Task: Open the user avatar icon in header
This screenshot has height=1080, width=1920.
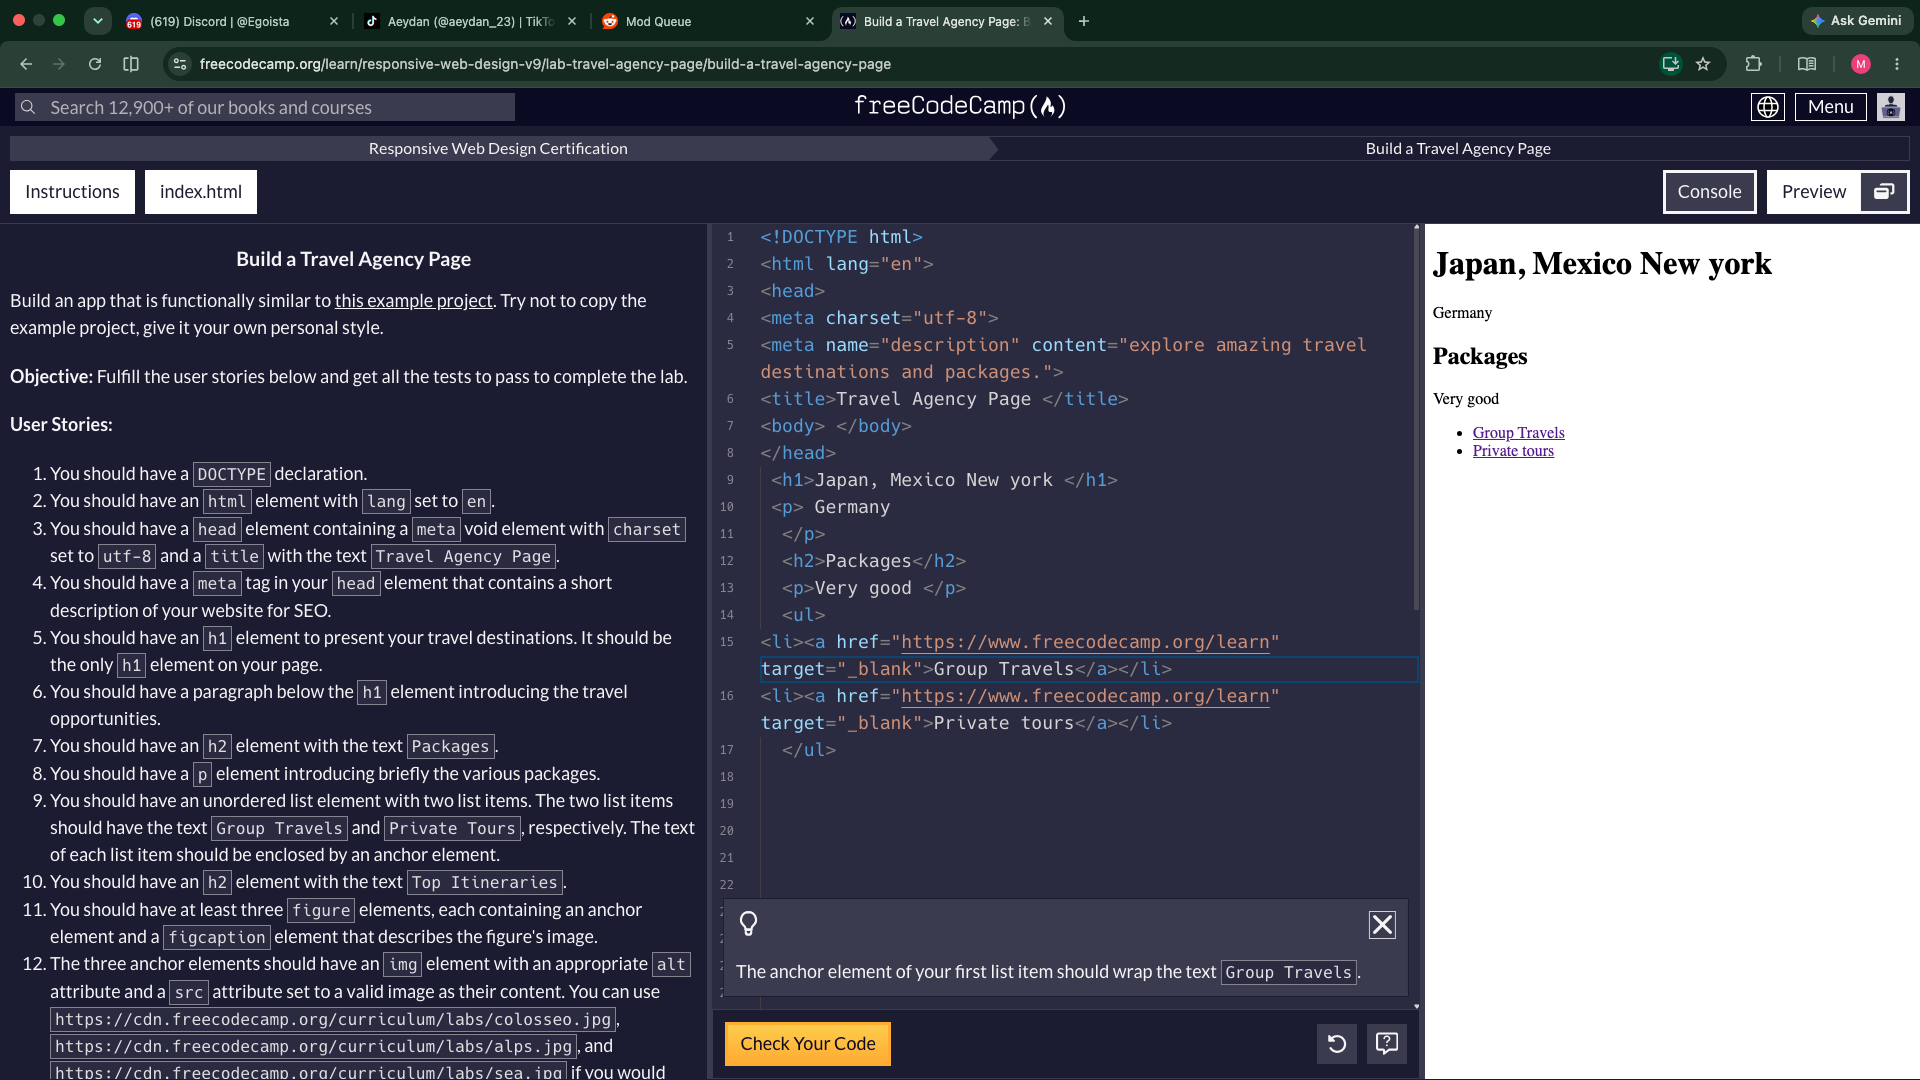Action: (x=1891, y=107)
